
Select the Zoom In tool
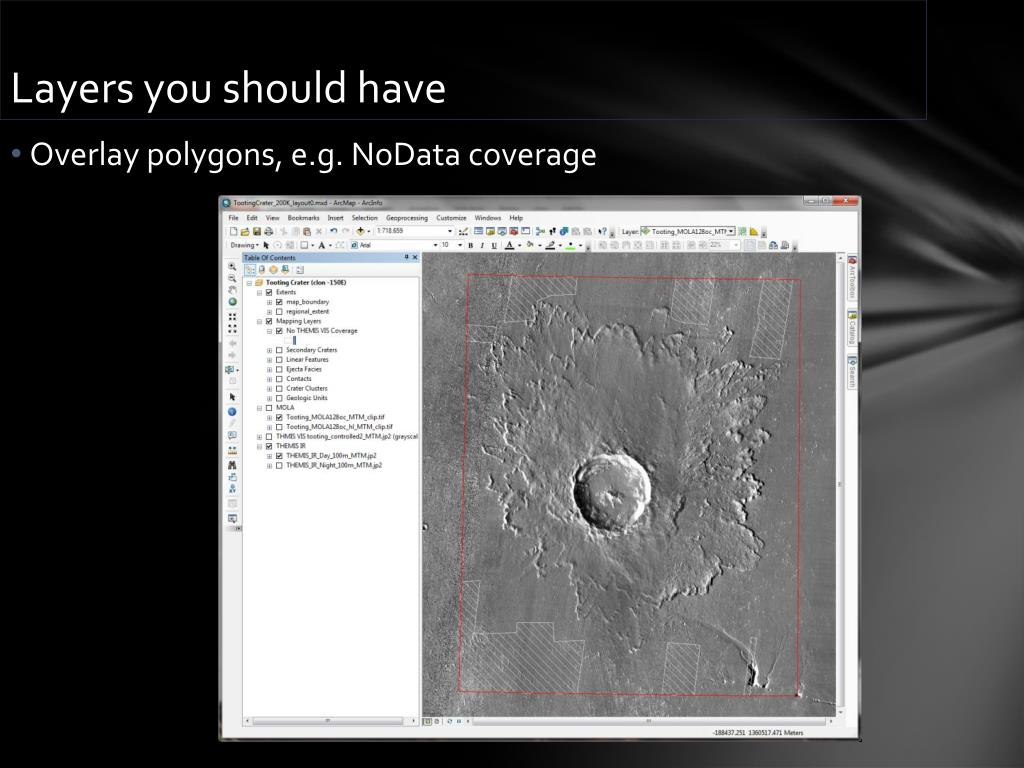(x=232, y=267)
